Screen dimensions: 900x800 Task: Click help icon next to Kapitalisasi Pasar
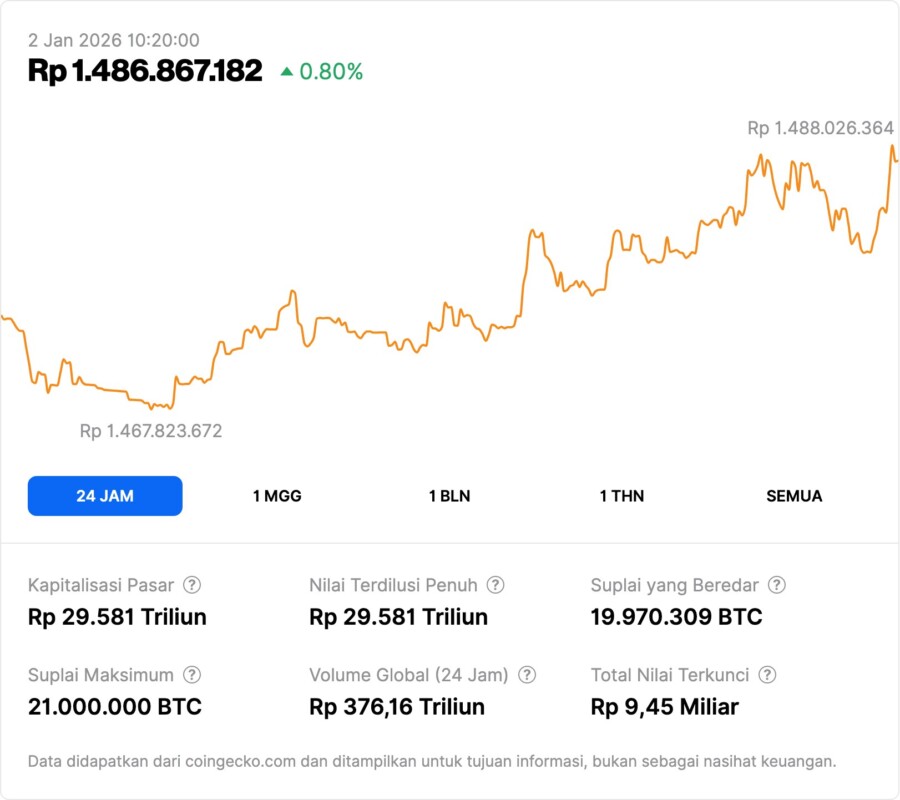pos(192,585)
